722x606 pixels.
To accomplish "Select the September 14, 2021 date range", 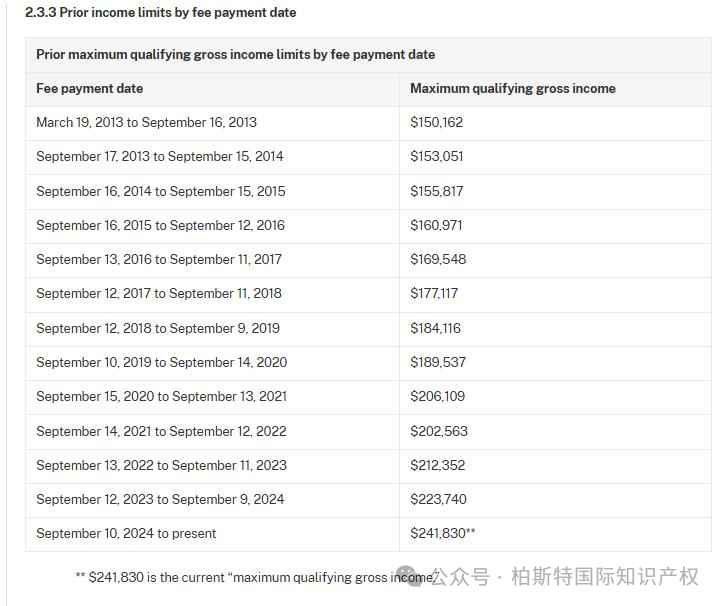I will [x=161, y=431].
